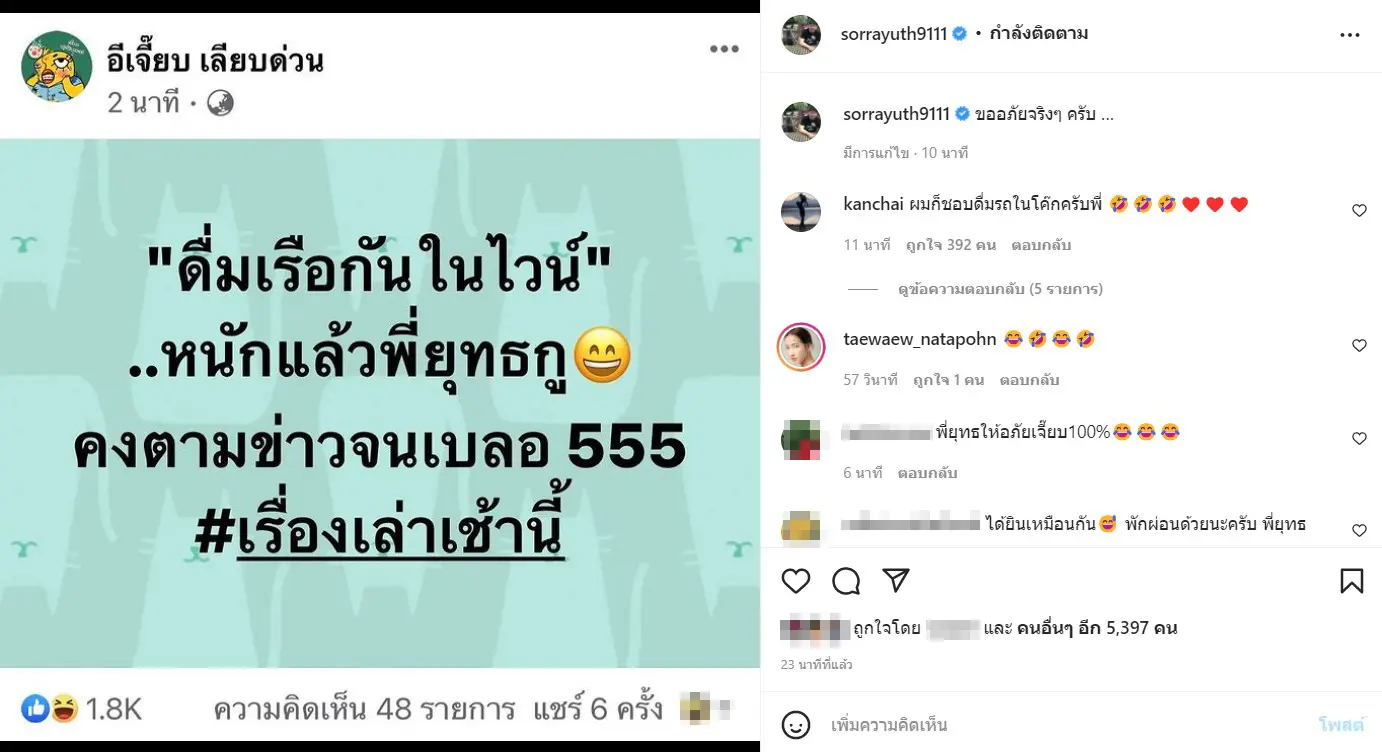Open Facebook post three-dot menu
Viewport: 1382px width, 752px height.
tap(724, 50)
